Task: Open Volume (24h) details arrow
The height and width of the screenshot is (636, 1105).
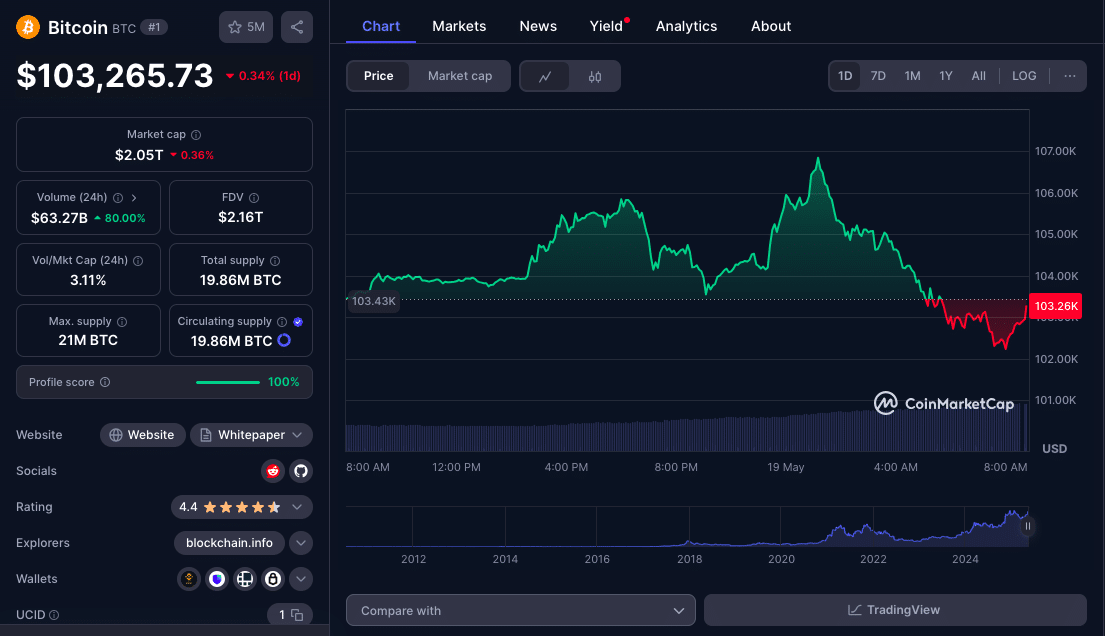Action: tap(134, 198)
